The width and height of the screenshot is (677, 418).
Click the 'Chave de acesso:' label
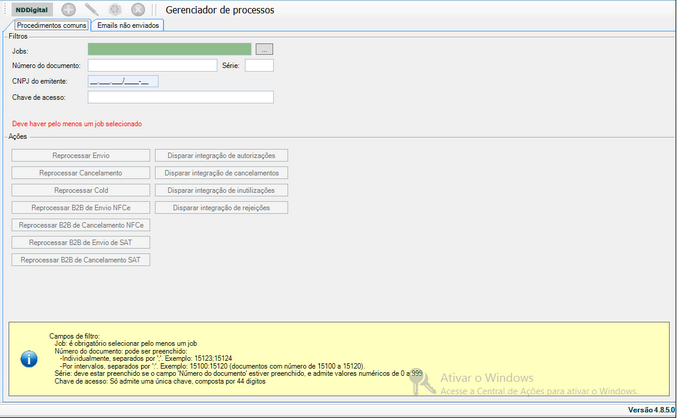click(x=38, y=98)
